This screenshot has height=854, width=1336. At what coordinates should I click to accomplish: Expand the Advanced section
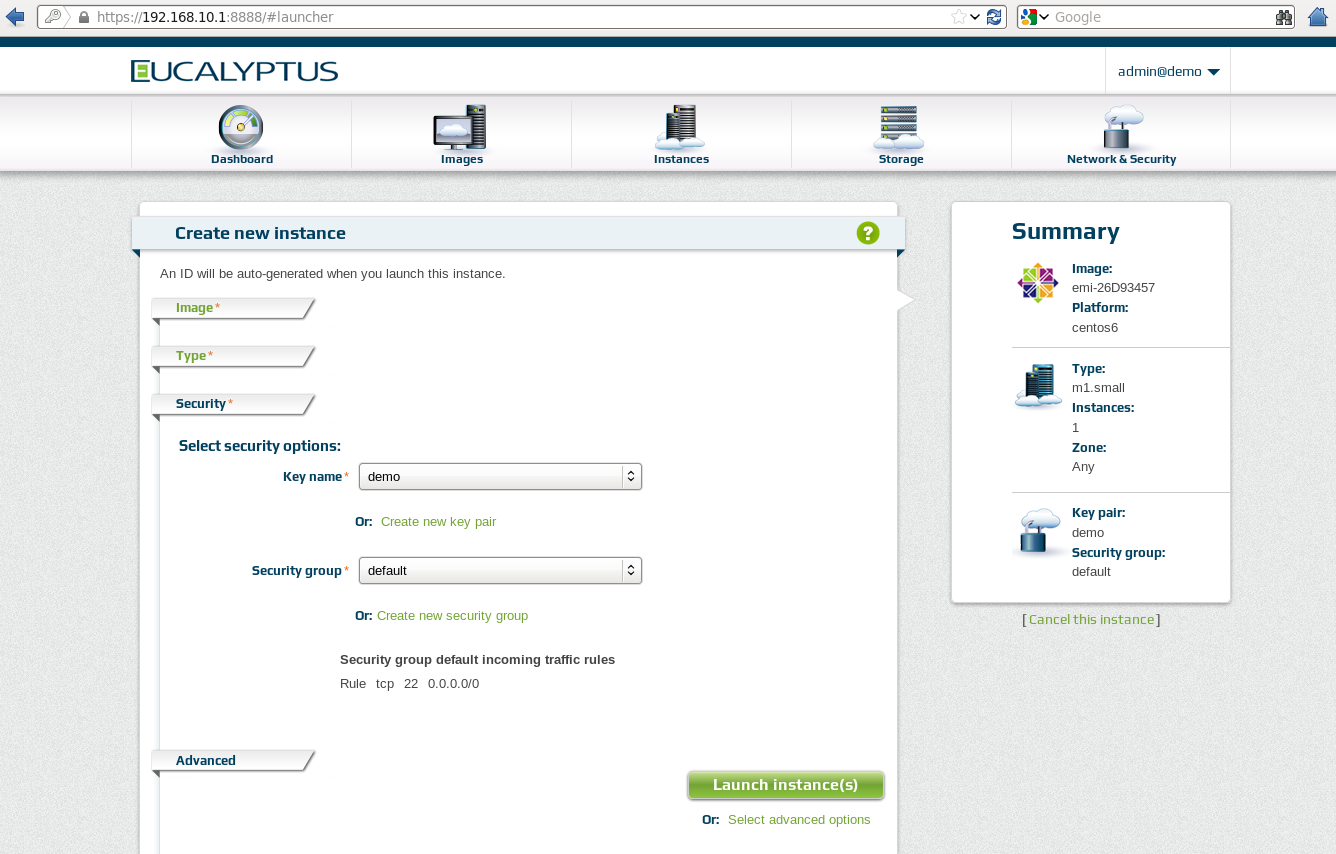233,761
